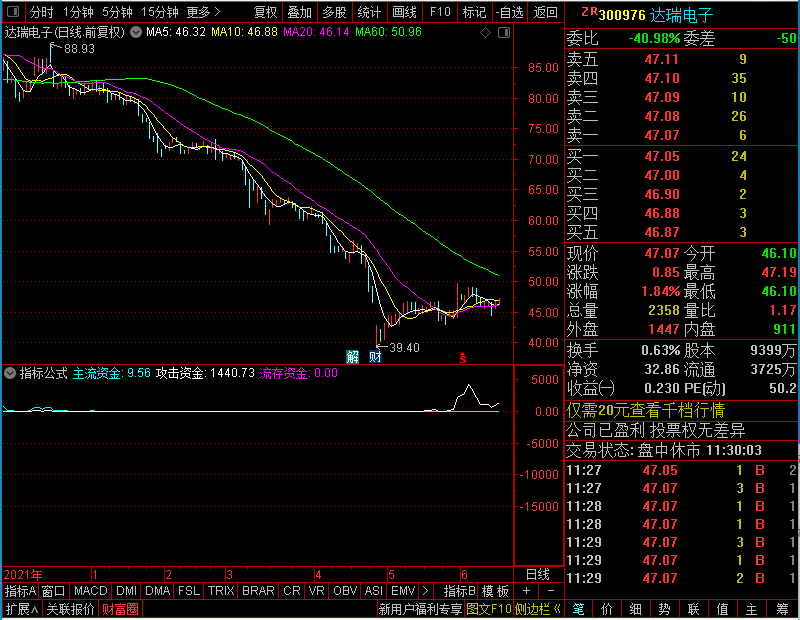Select the 买一 bid price 47.05

click(662, 156)
